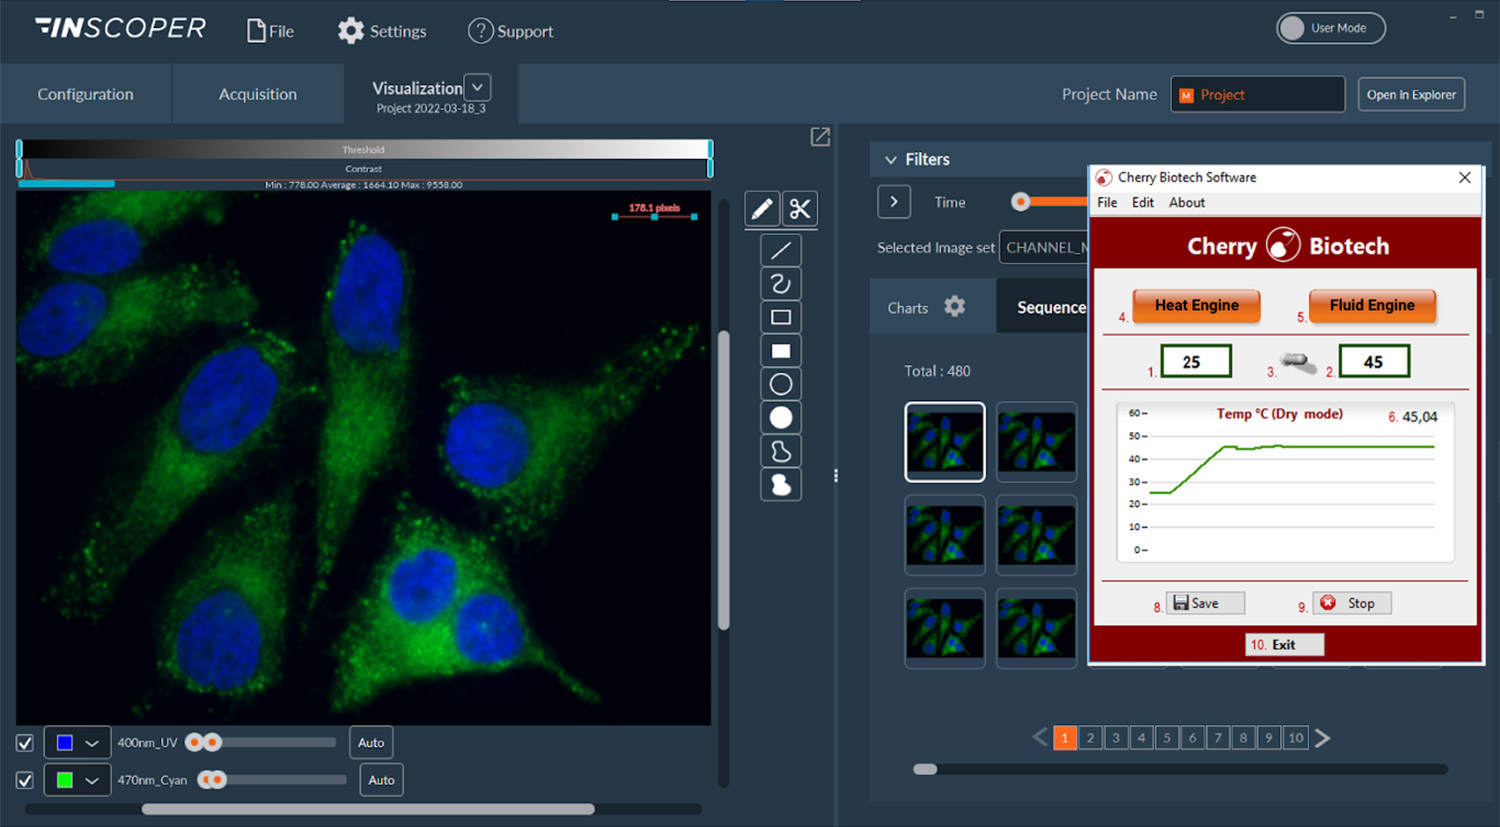Viewport: 1500px width, 827px height.
Task: Click the green 470nm_Cyan color swatch
Action: click(65, 780)
